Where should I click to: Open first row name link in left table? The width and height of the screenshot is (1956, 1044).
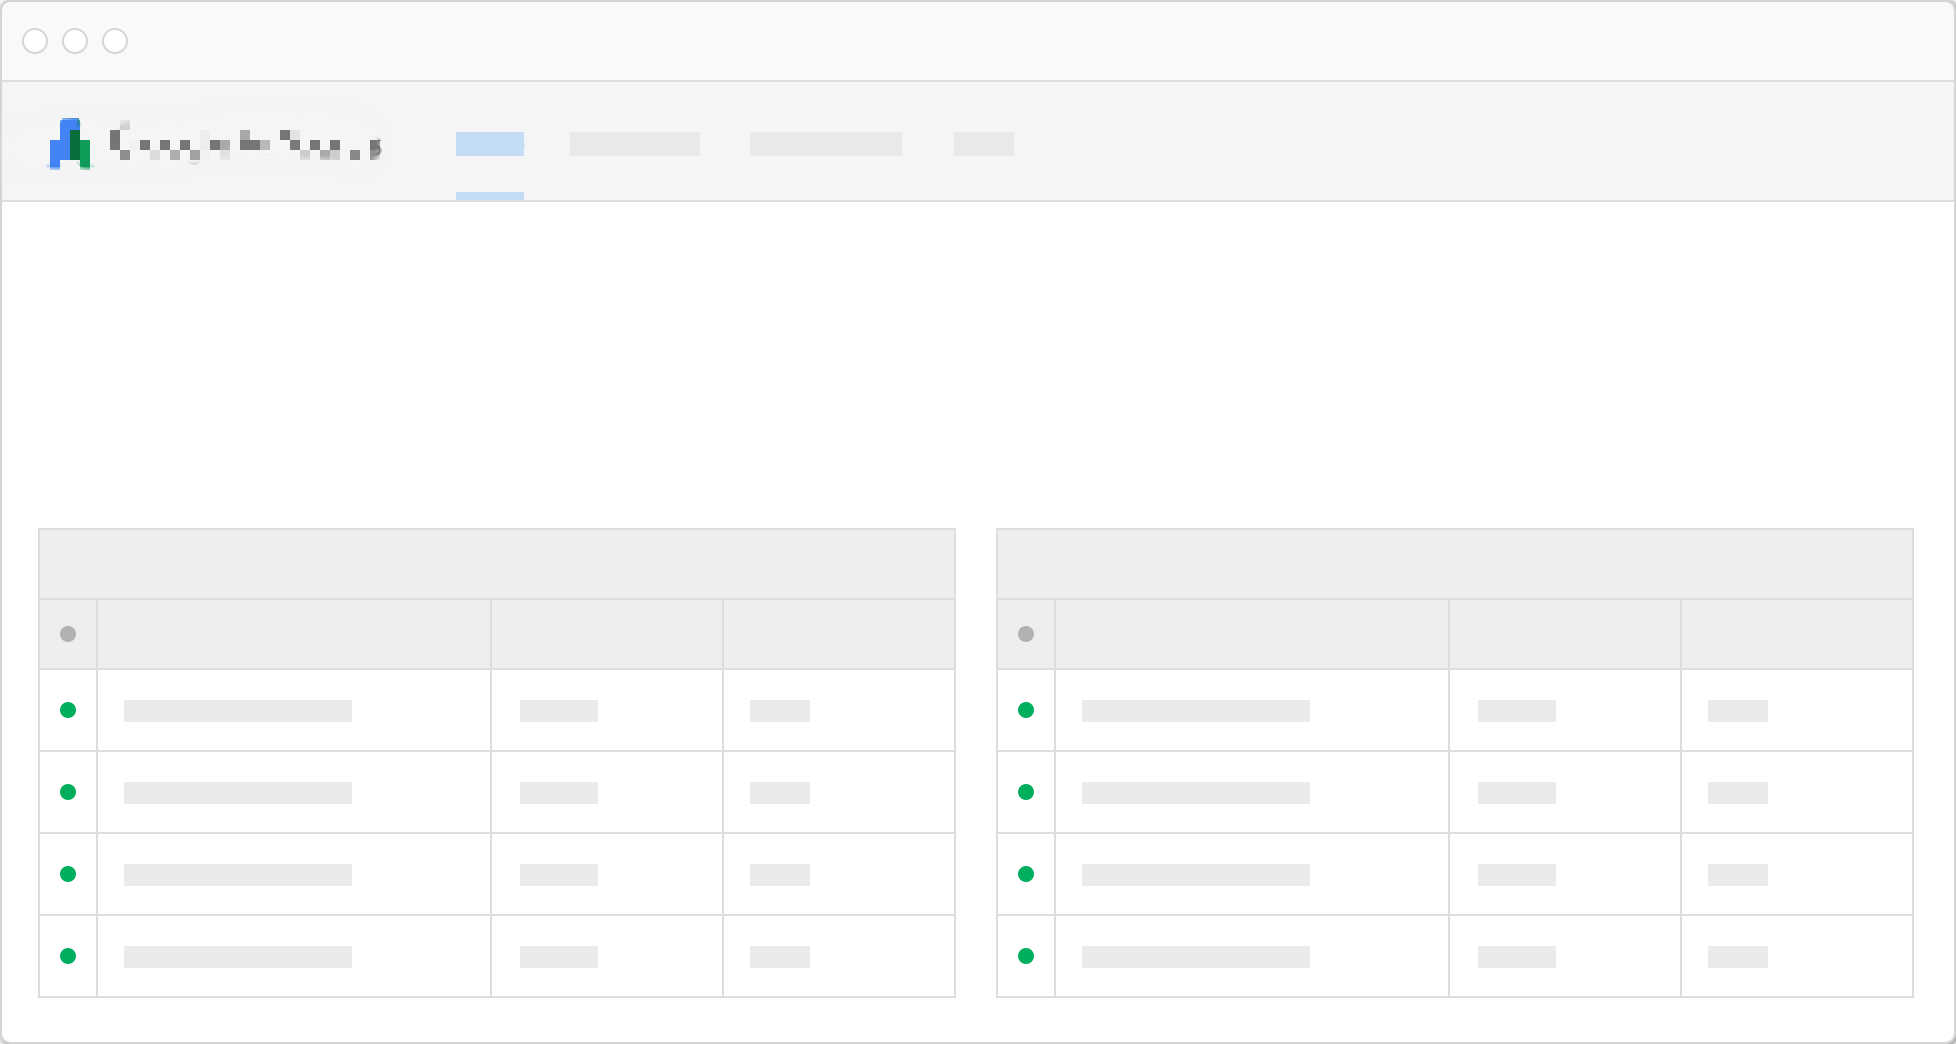click(x=238, y=711)
